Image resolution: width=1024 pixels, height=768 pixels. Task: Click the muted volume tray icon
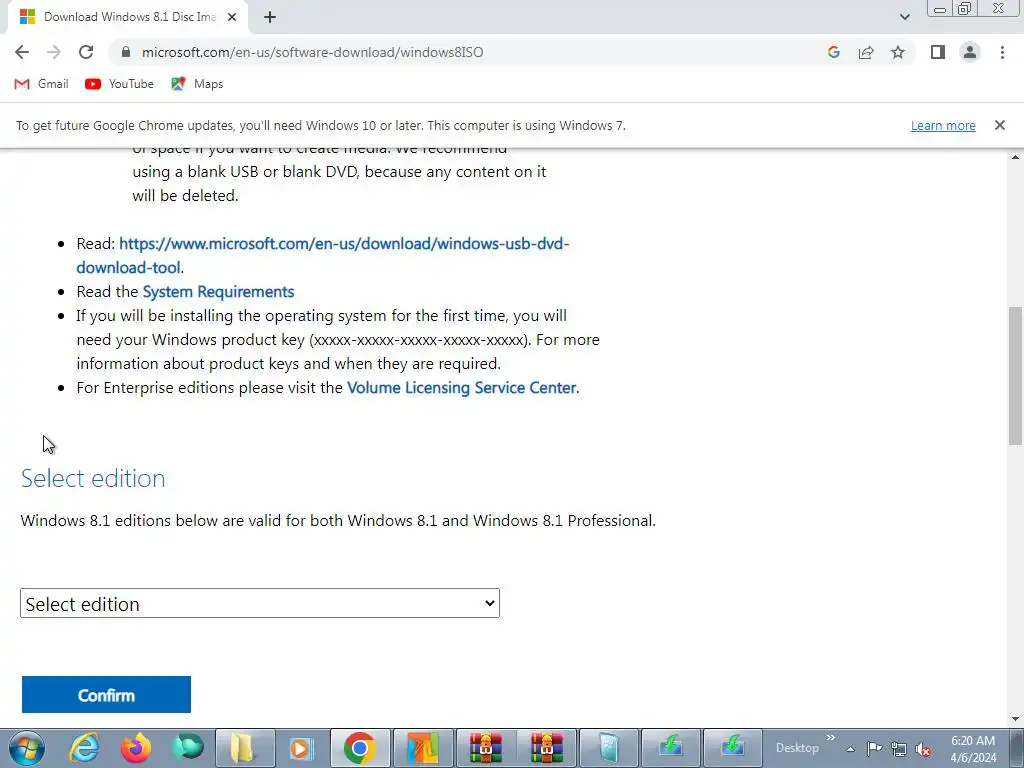923,749
